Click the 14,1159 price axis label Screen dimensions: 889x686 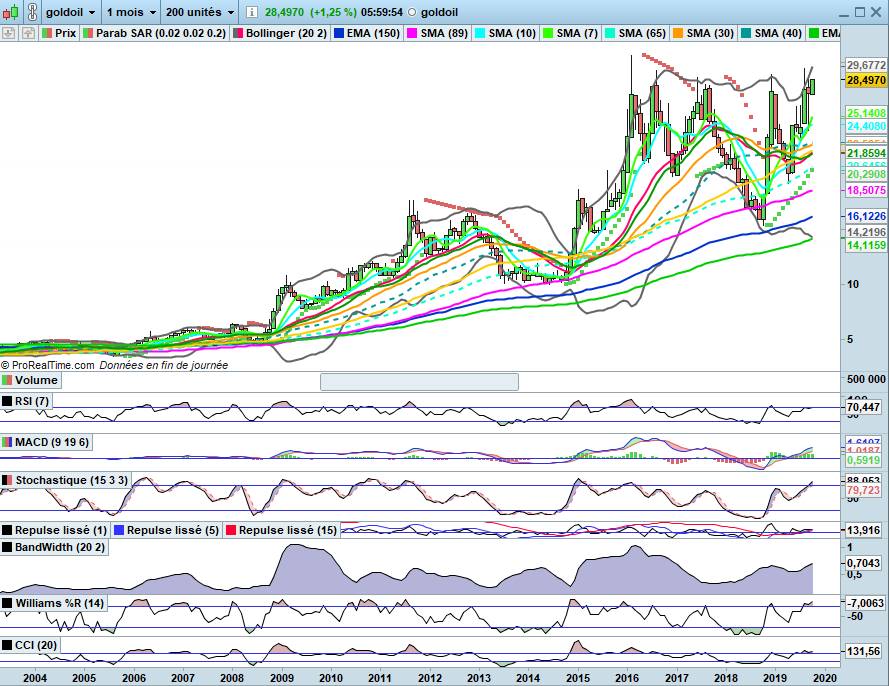tap(866, 245)
